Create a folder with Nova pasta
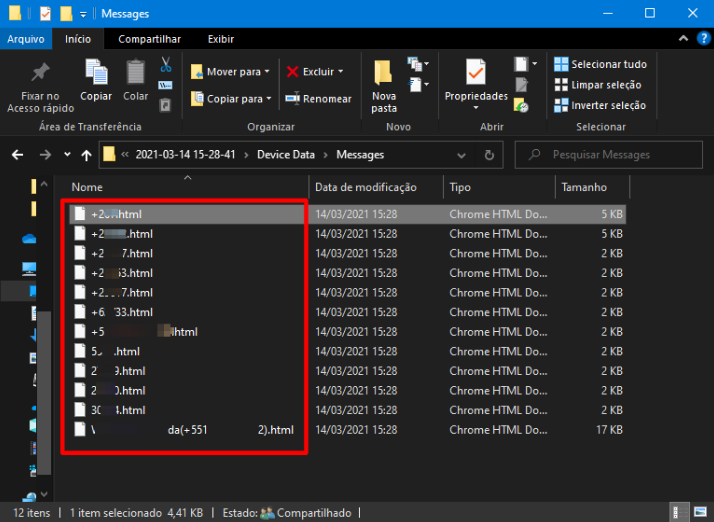The width and height of the screenshot is (714, 522). (x=384, y=85)
